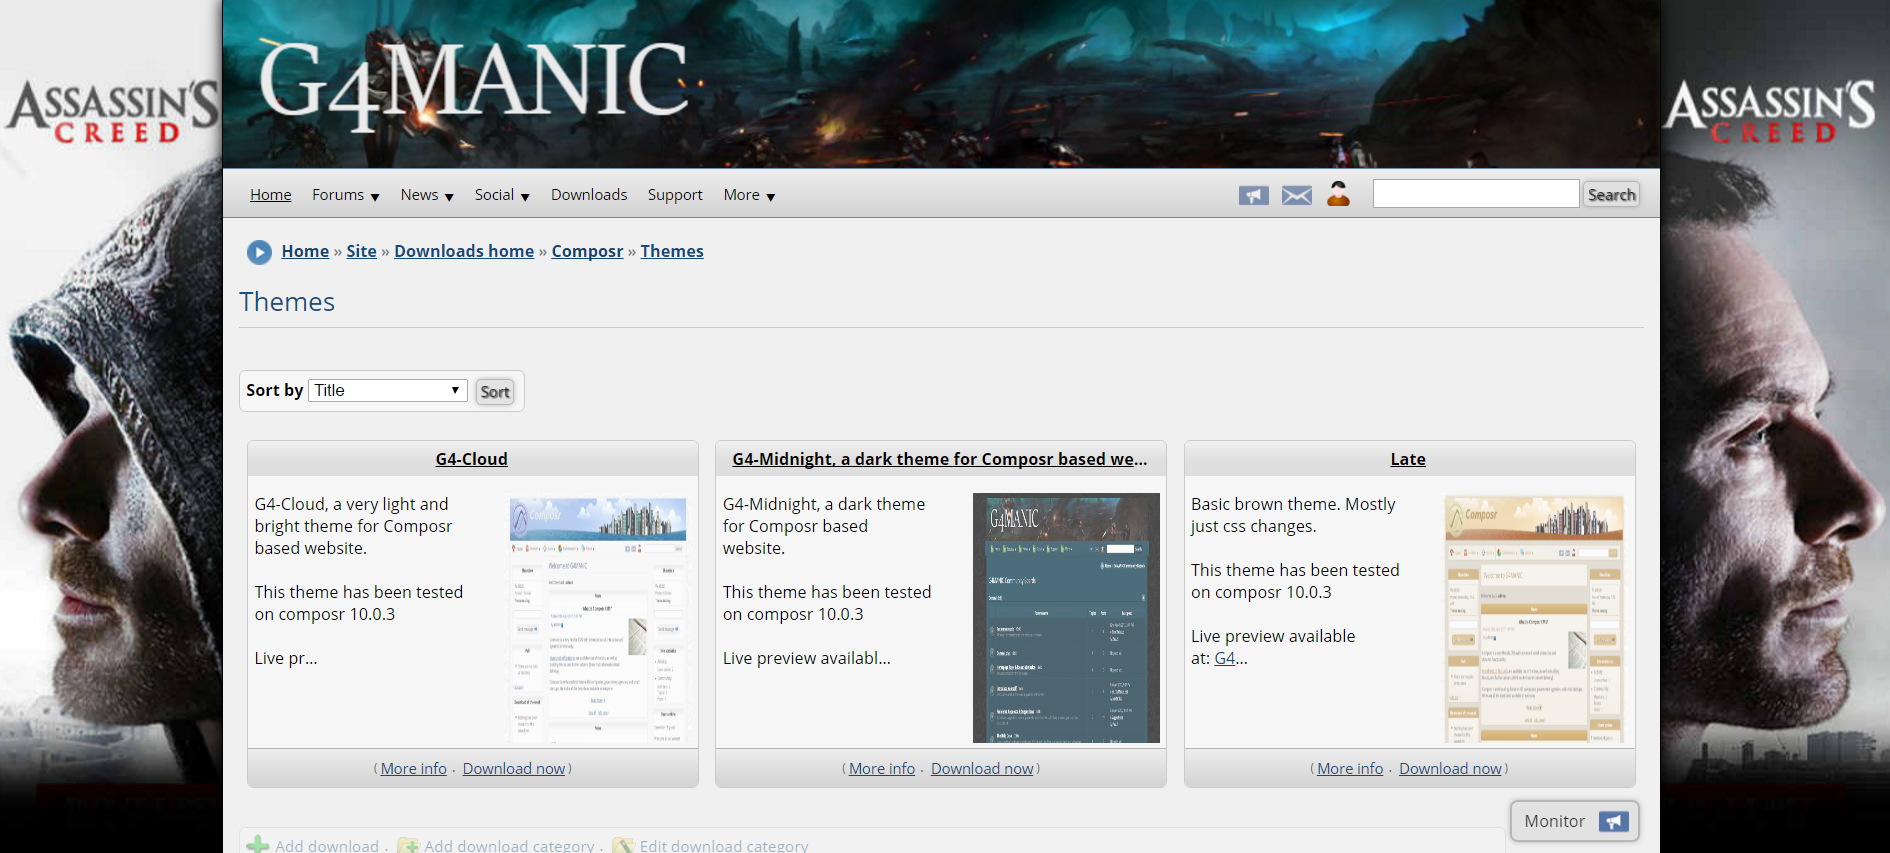Expand the News menu dropdown
This screenshot has height=853, width=1890.
pyautogui.click(x=427, y=195)
